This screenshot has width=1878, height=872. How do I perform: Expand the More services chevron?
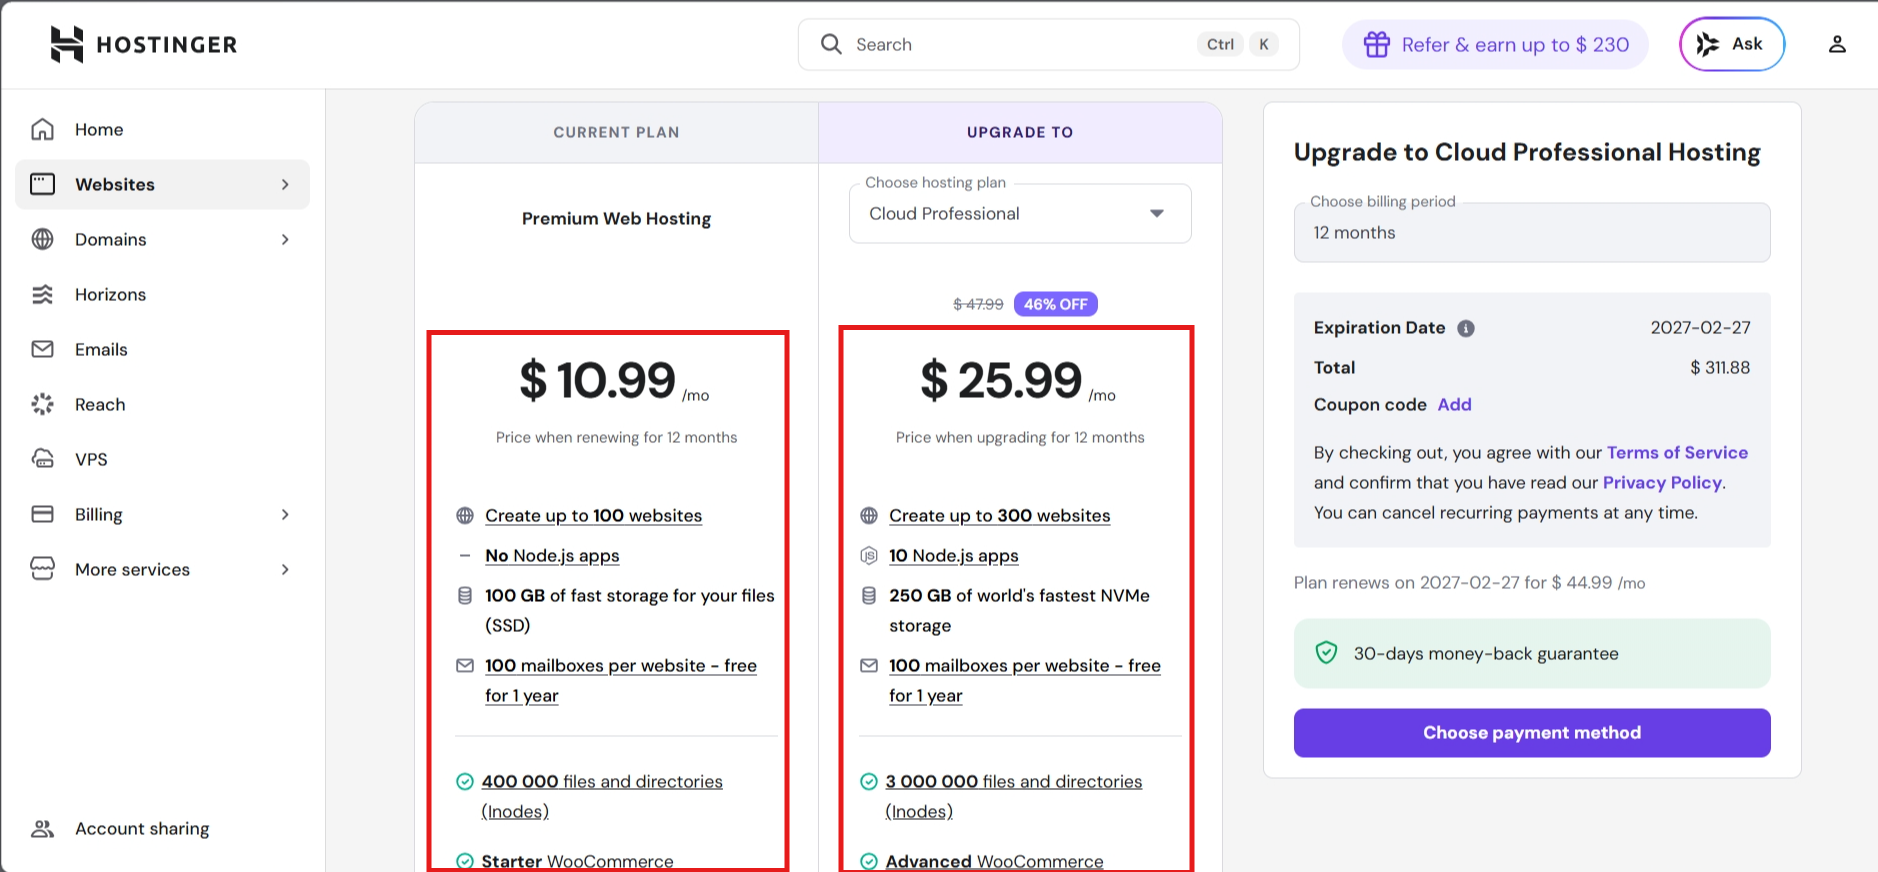pos(285,569)
